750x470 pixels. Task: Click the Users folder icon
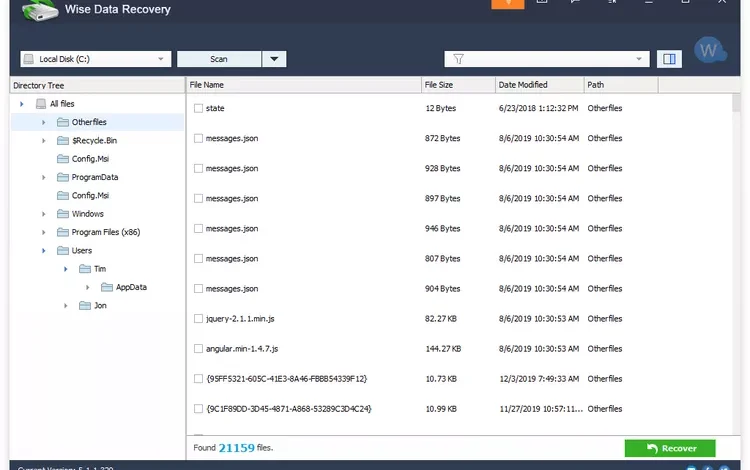pos(63,251)
